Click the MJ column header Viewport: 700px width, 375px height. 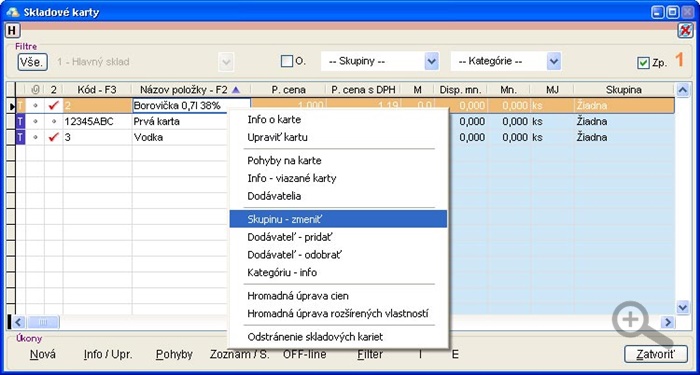click(552, 90)
